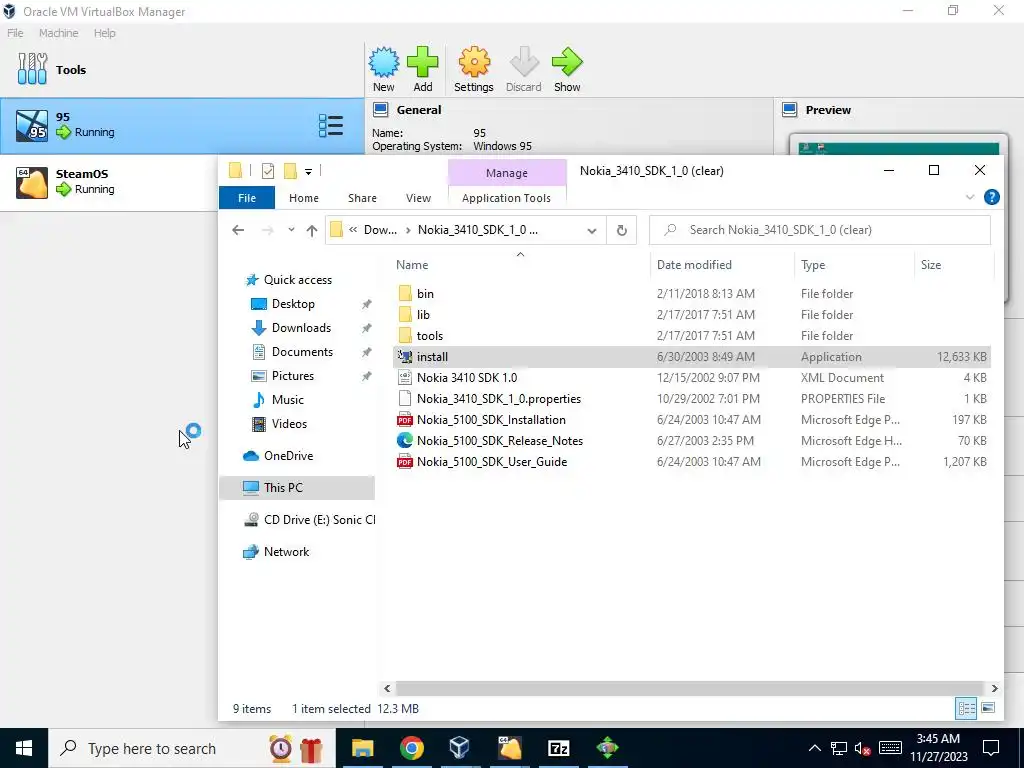Open Pictures in navigation pane

293,376
